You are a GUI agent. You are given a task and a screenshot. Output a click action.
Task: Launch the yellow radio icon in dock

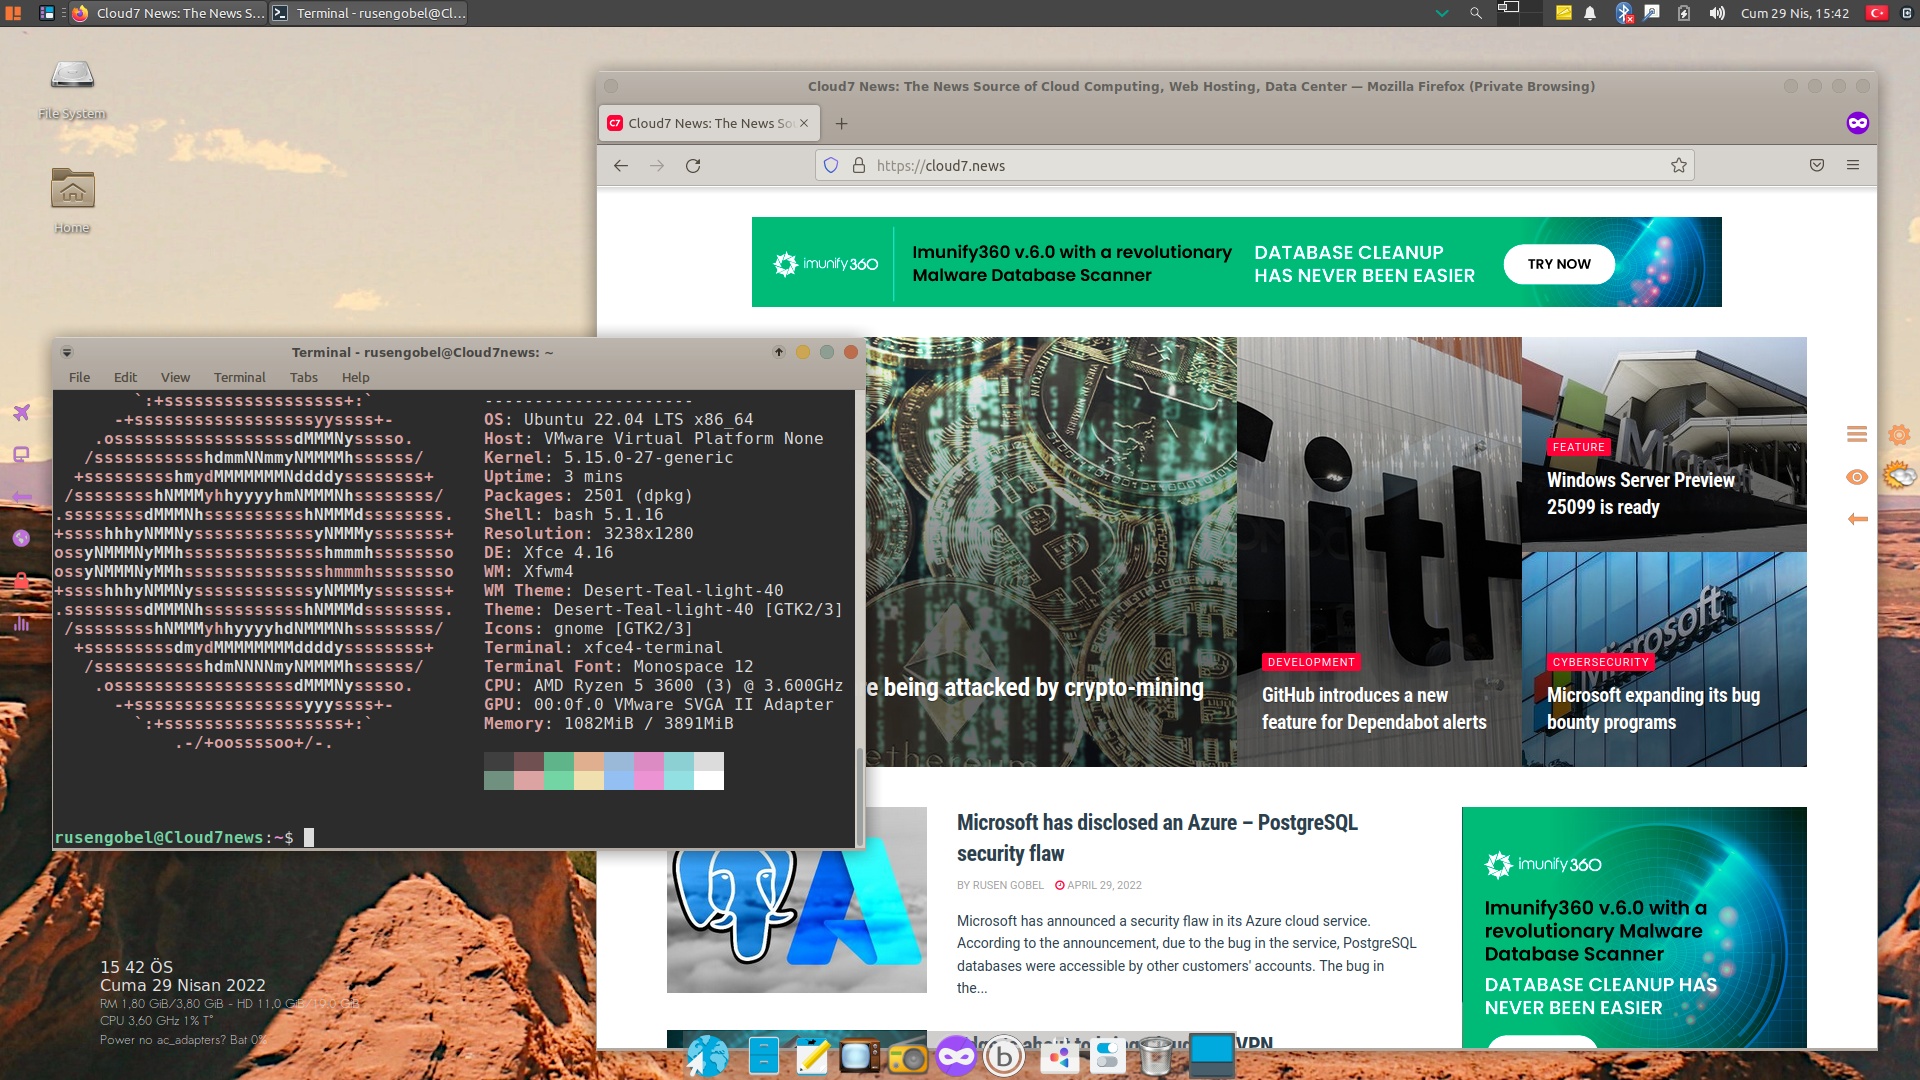tap(908, 1057)
